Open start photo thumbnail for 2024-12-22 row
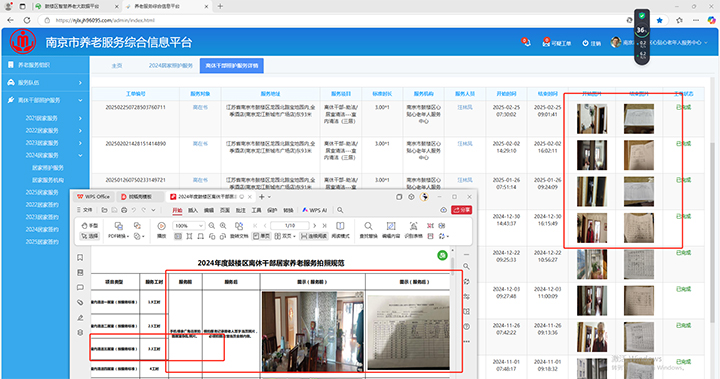720x379 pixels. click(592, 264)
